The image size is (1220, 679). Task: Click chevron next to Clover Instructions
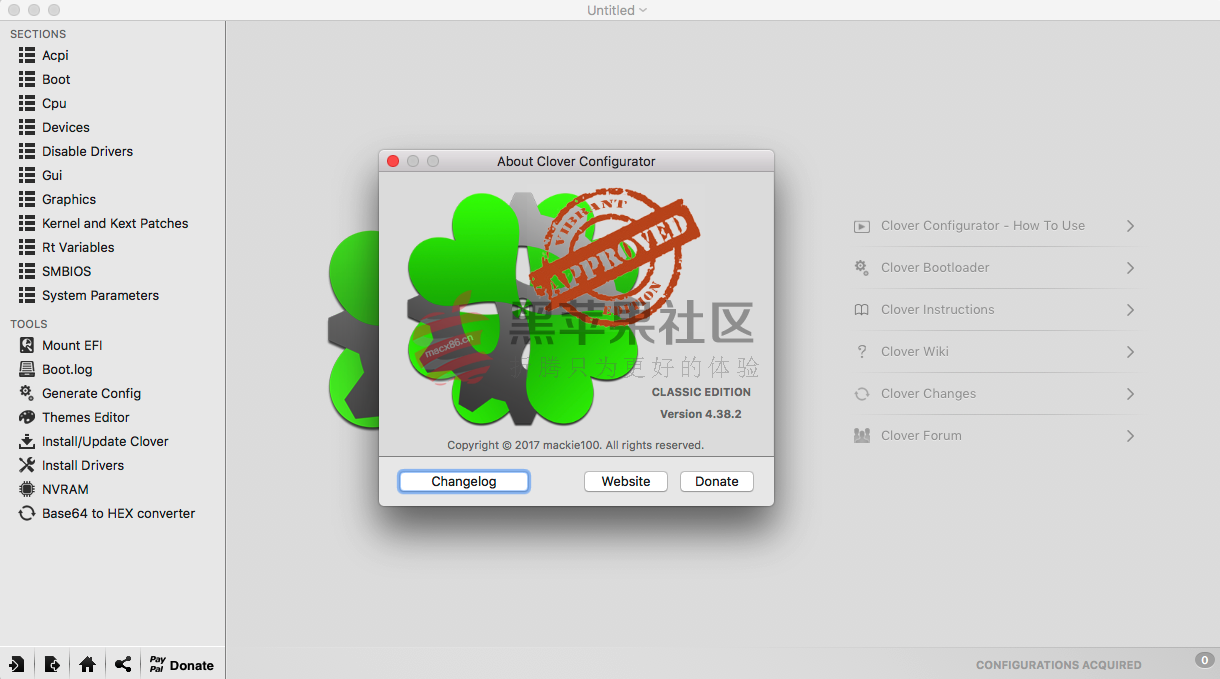pos(1130,310)
